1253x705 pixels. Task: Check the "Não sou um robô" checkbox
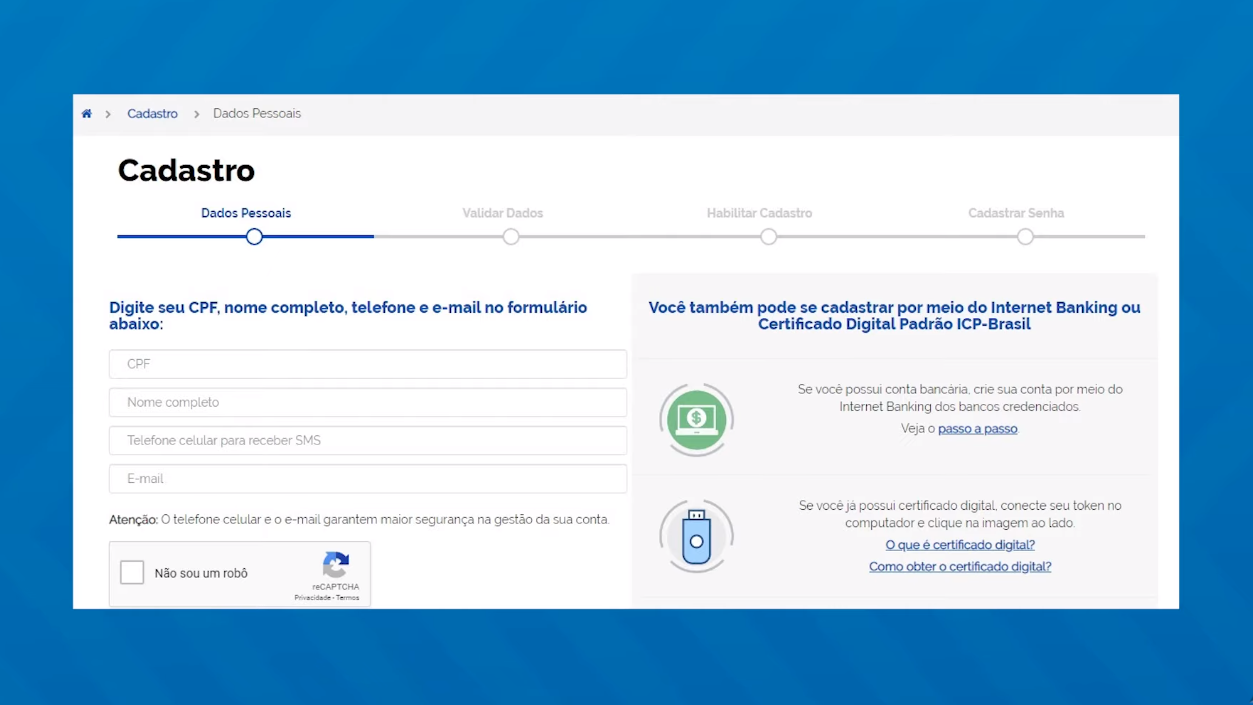click(132, 573)
